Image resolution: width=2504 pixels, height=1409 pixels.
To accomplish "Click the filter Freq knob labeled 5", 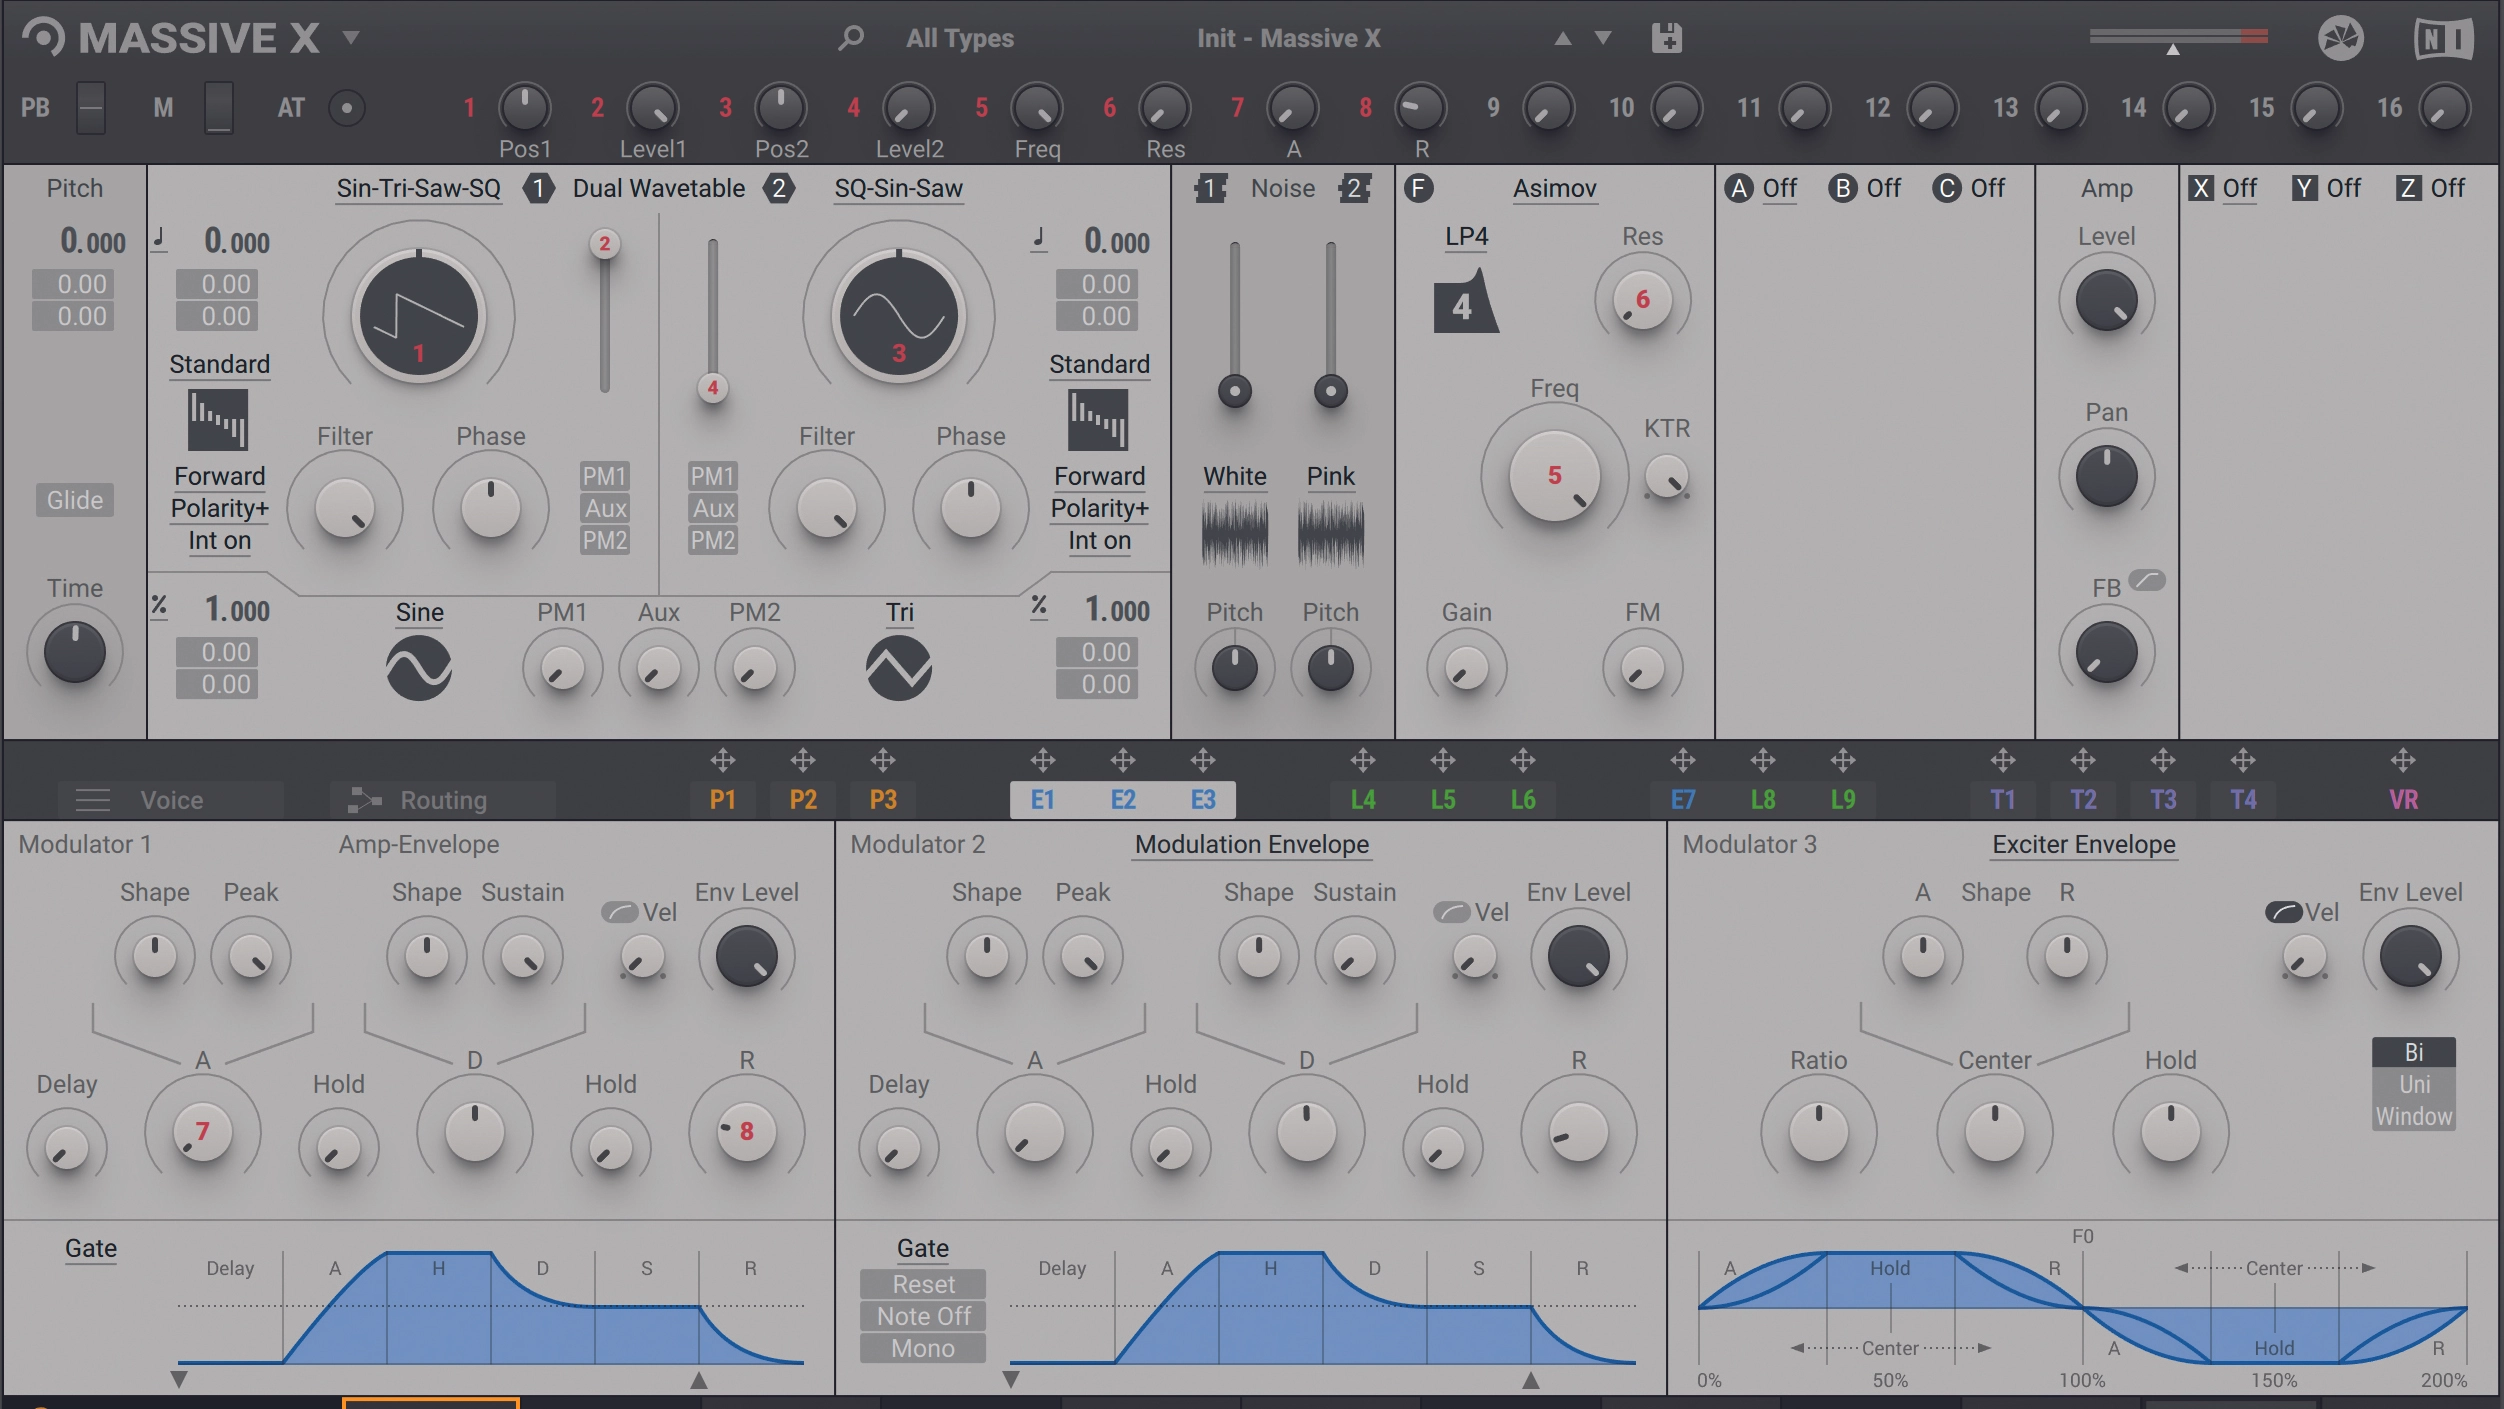I will click(1554, 476).
